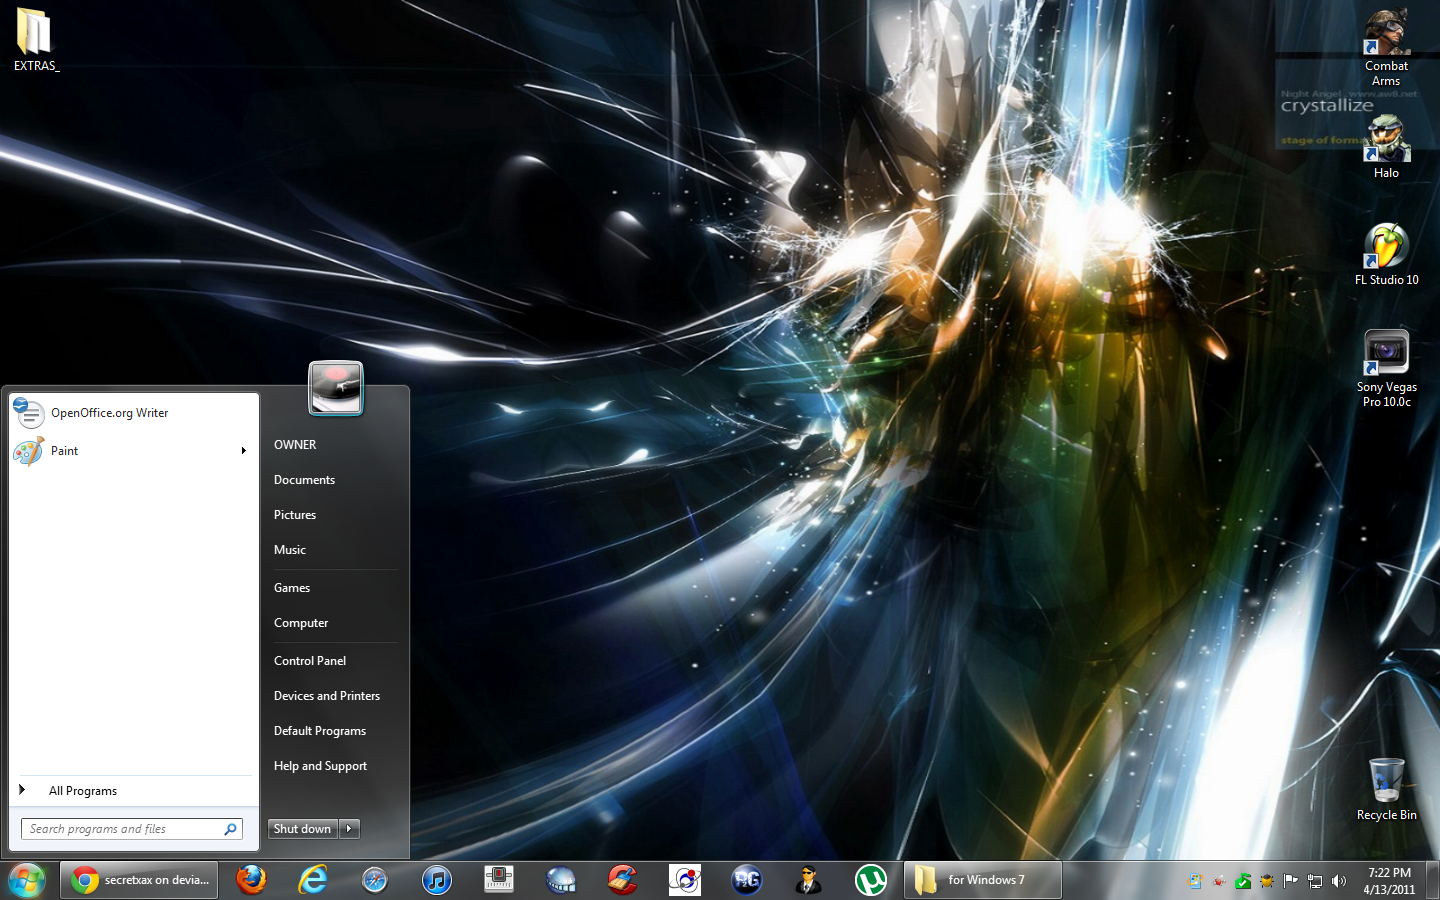Open the white-square swirl icon in taskbar
Screen dimensions: 1440x900
coord(685,880)
